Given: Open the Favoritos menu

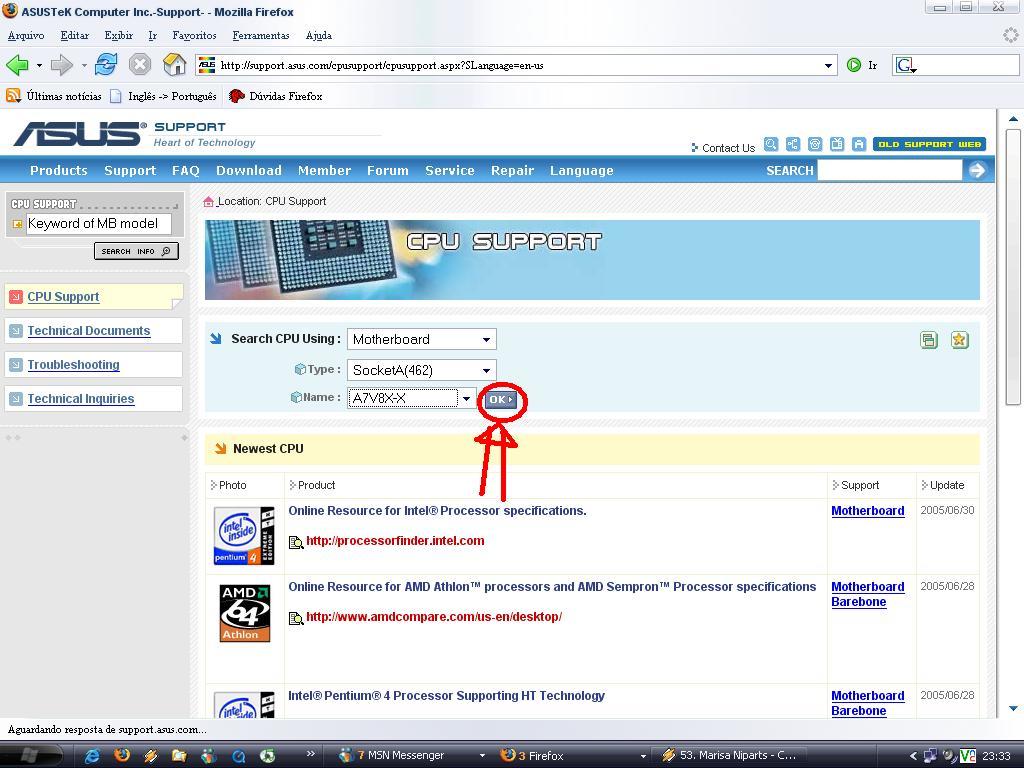Looking at the screenshot, I should tap(194, 35).
